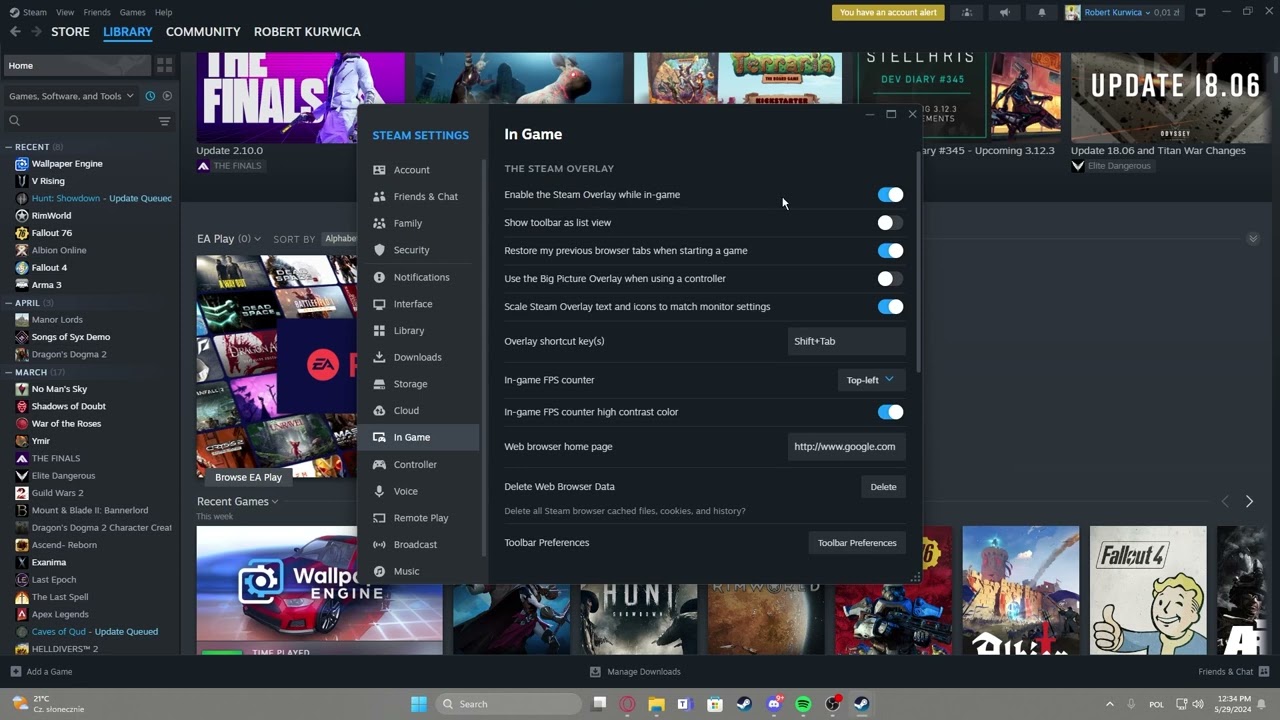Select the Downloads settings icon
Viewport: 1280px width, 720px height.
tap(379, 357)
